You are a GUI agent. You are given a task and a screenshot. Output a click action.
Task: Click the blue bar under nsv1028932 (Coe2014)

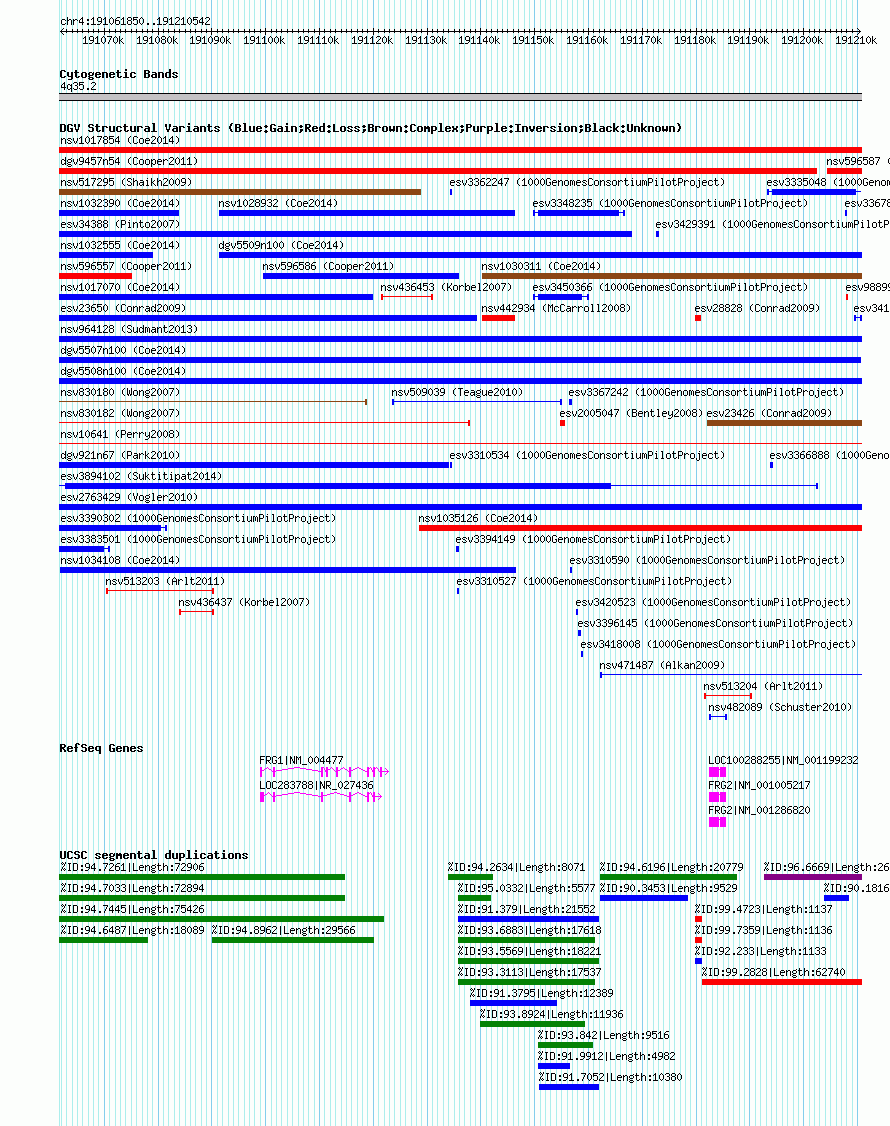(367, 213)
